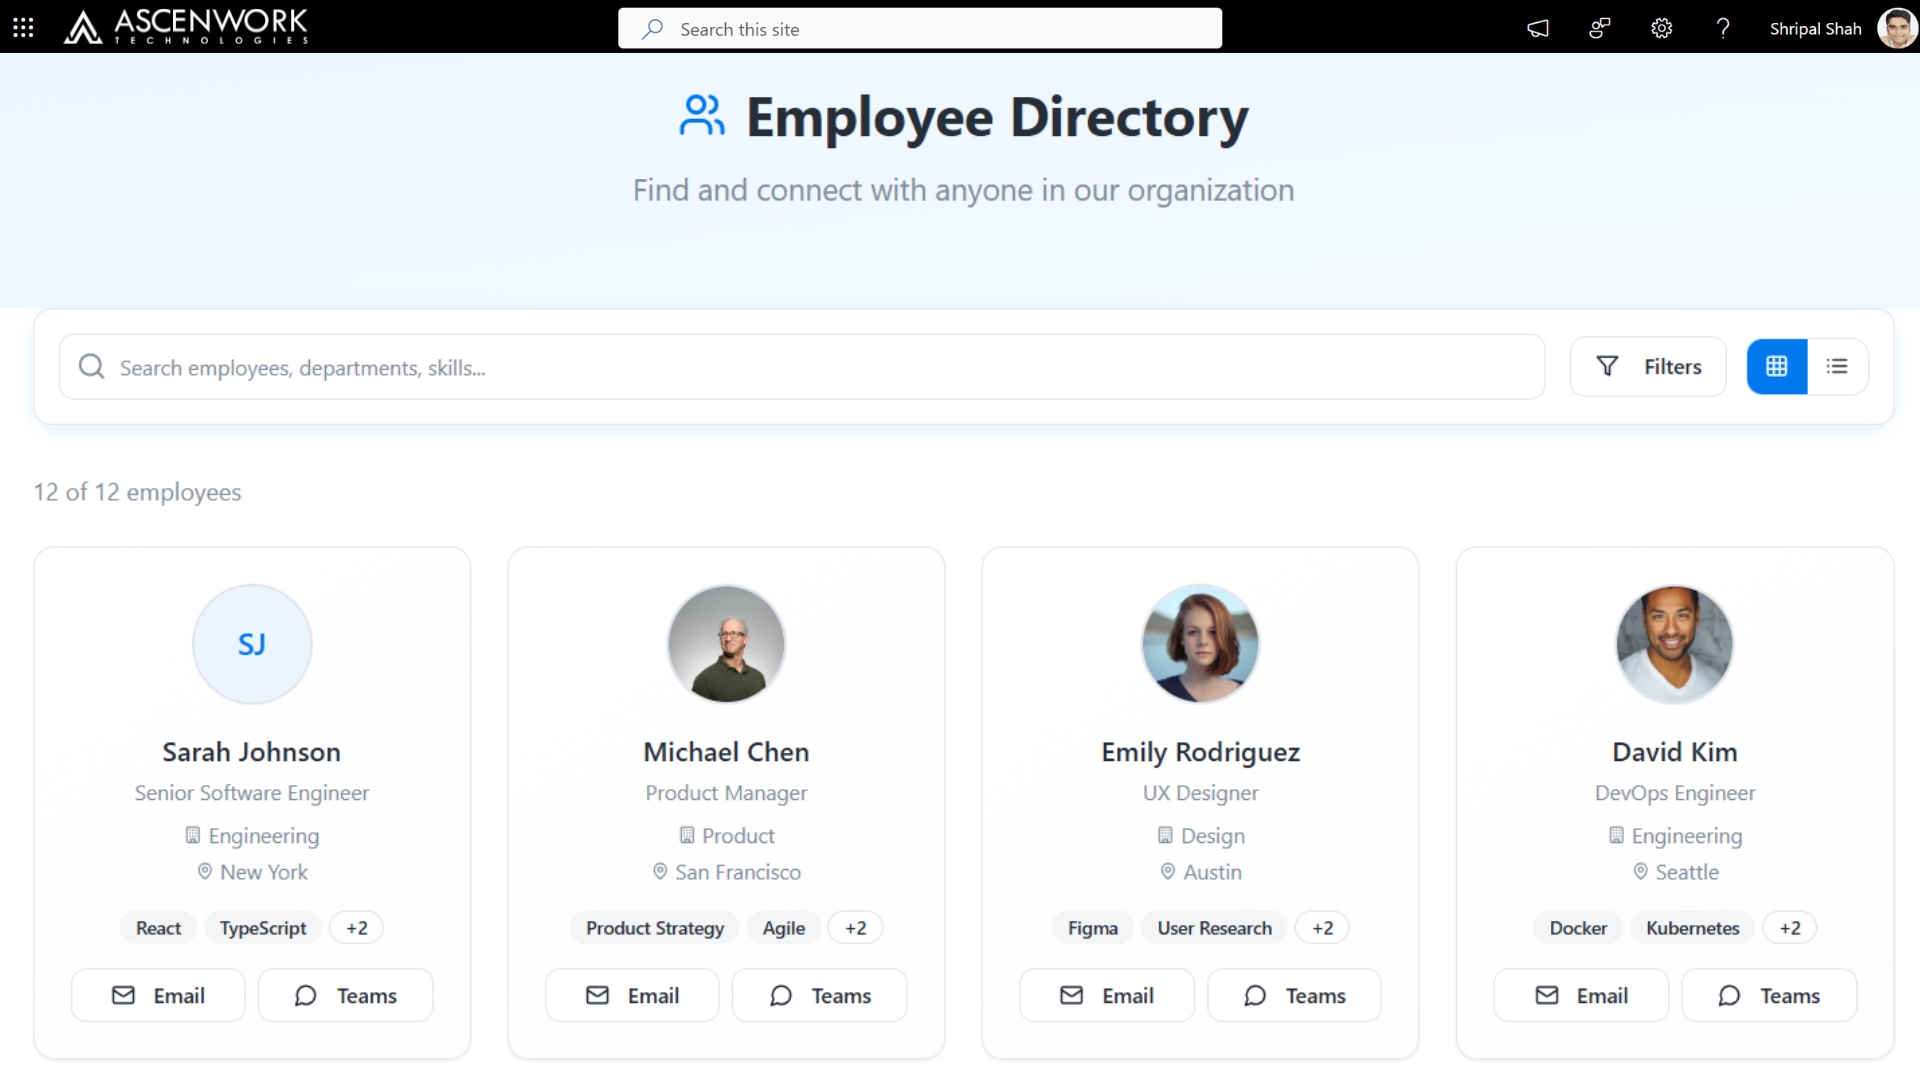Screen dimensions: 1920x1080
Task: Switch to list view
Action: 1837,367
